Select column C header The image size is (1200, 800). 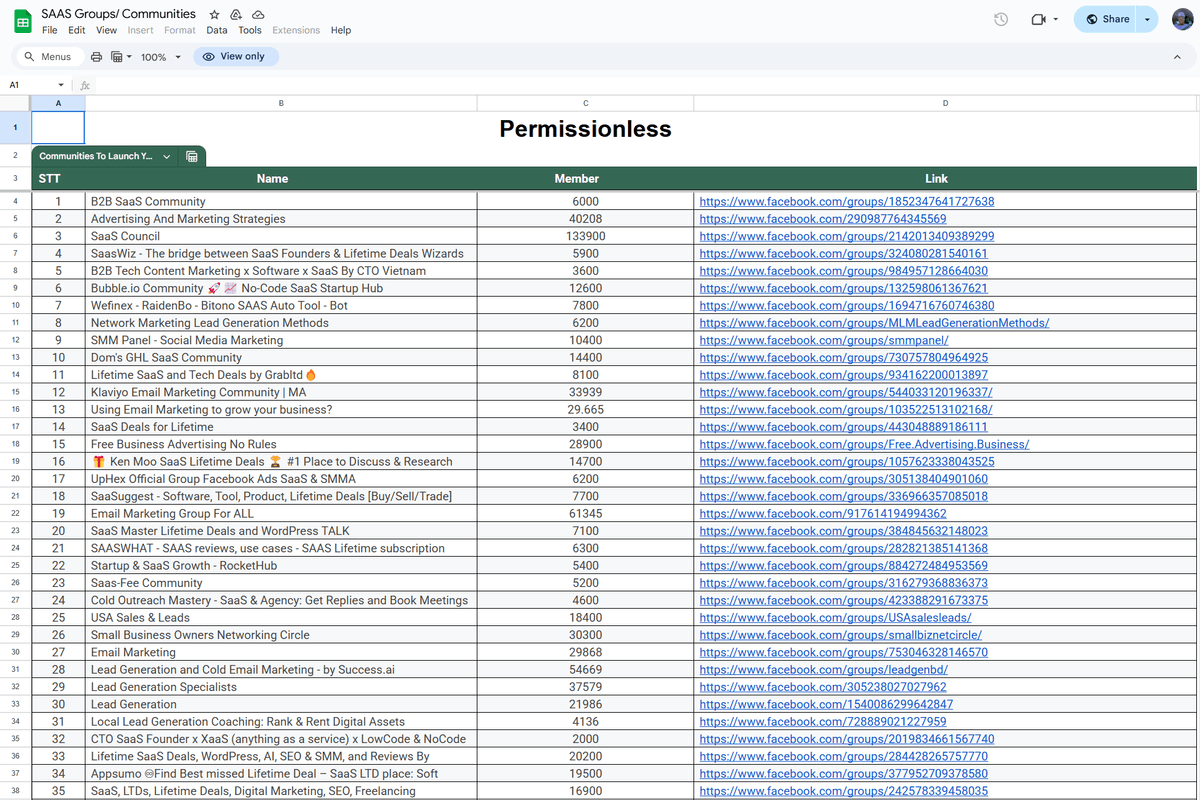tap(585, 103)
